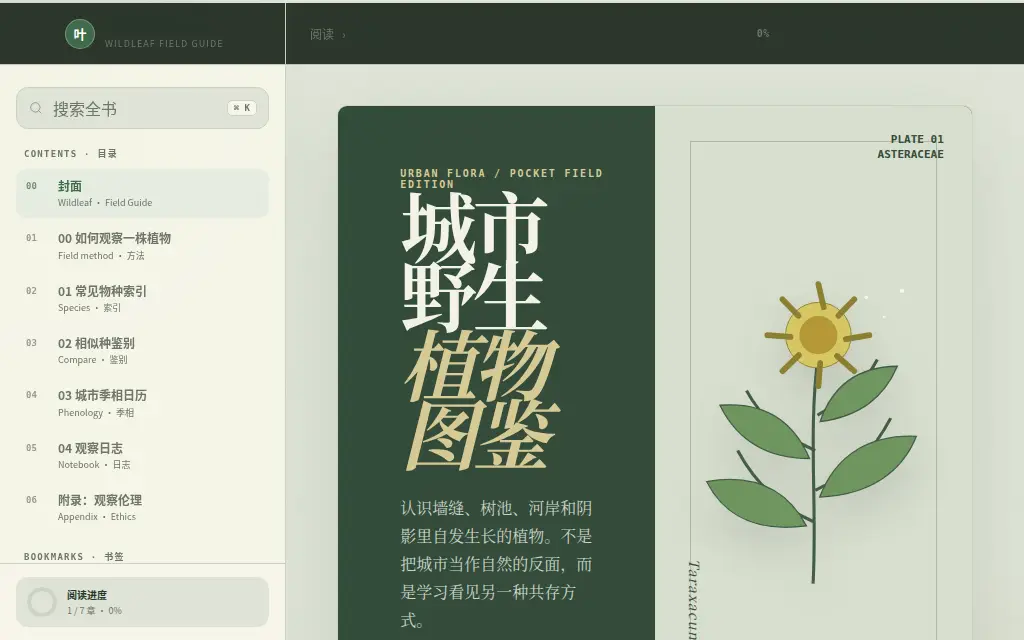Open chapter 04 观察日志

pos(142,456)
